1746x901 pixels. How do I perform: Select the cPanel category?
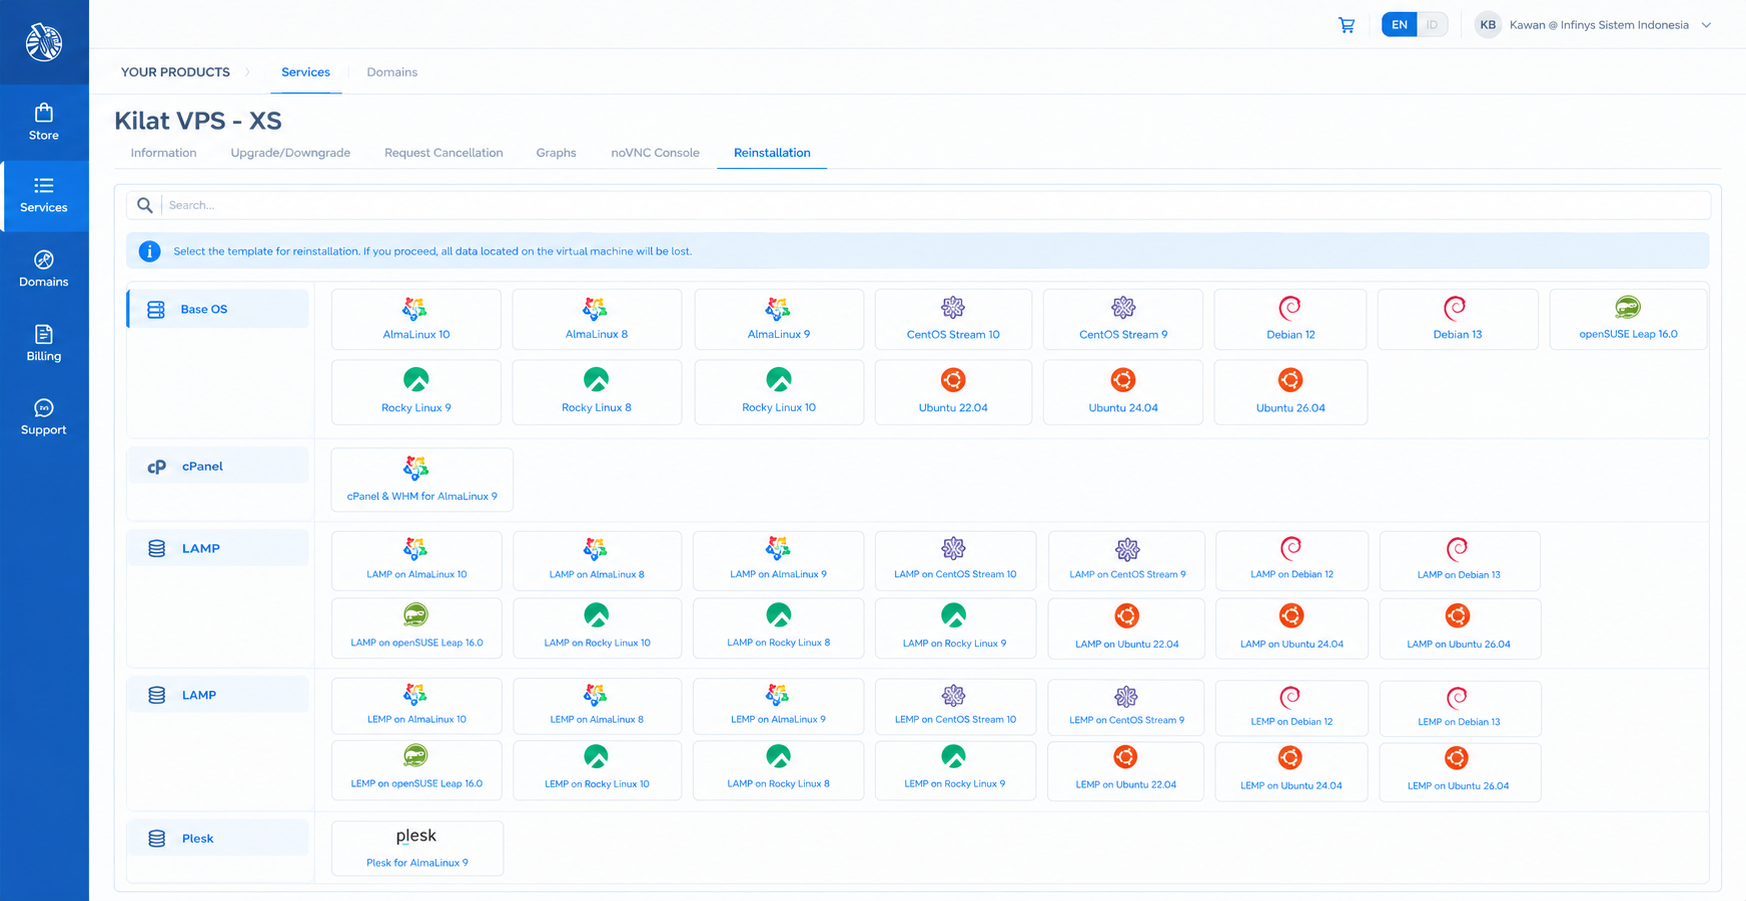(x=218, y=466)
